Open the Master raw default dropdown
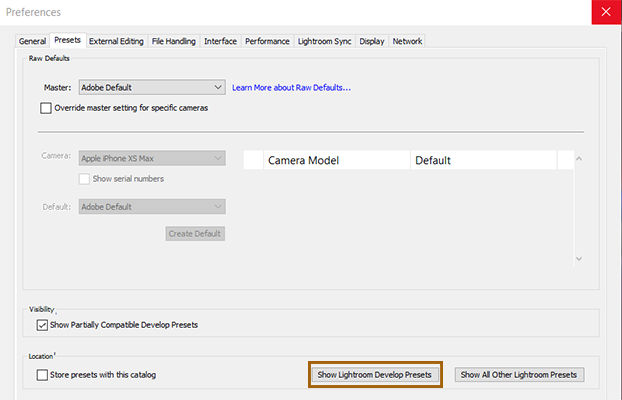 tap(152, 87)
